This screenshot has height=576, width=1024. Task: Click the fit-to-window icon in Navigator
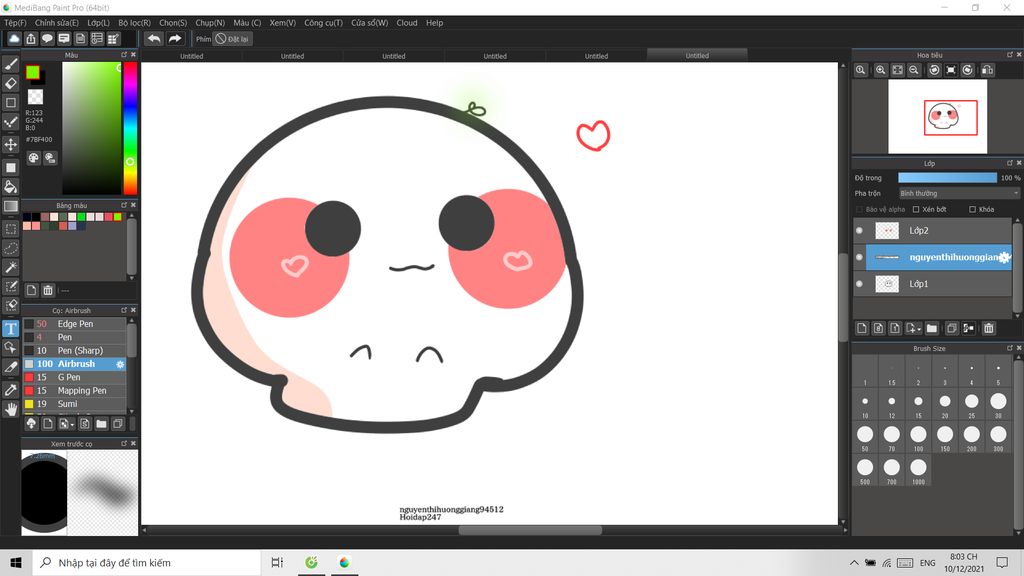pyautogui.click(x=897, y=70)
